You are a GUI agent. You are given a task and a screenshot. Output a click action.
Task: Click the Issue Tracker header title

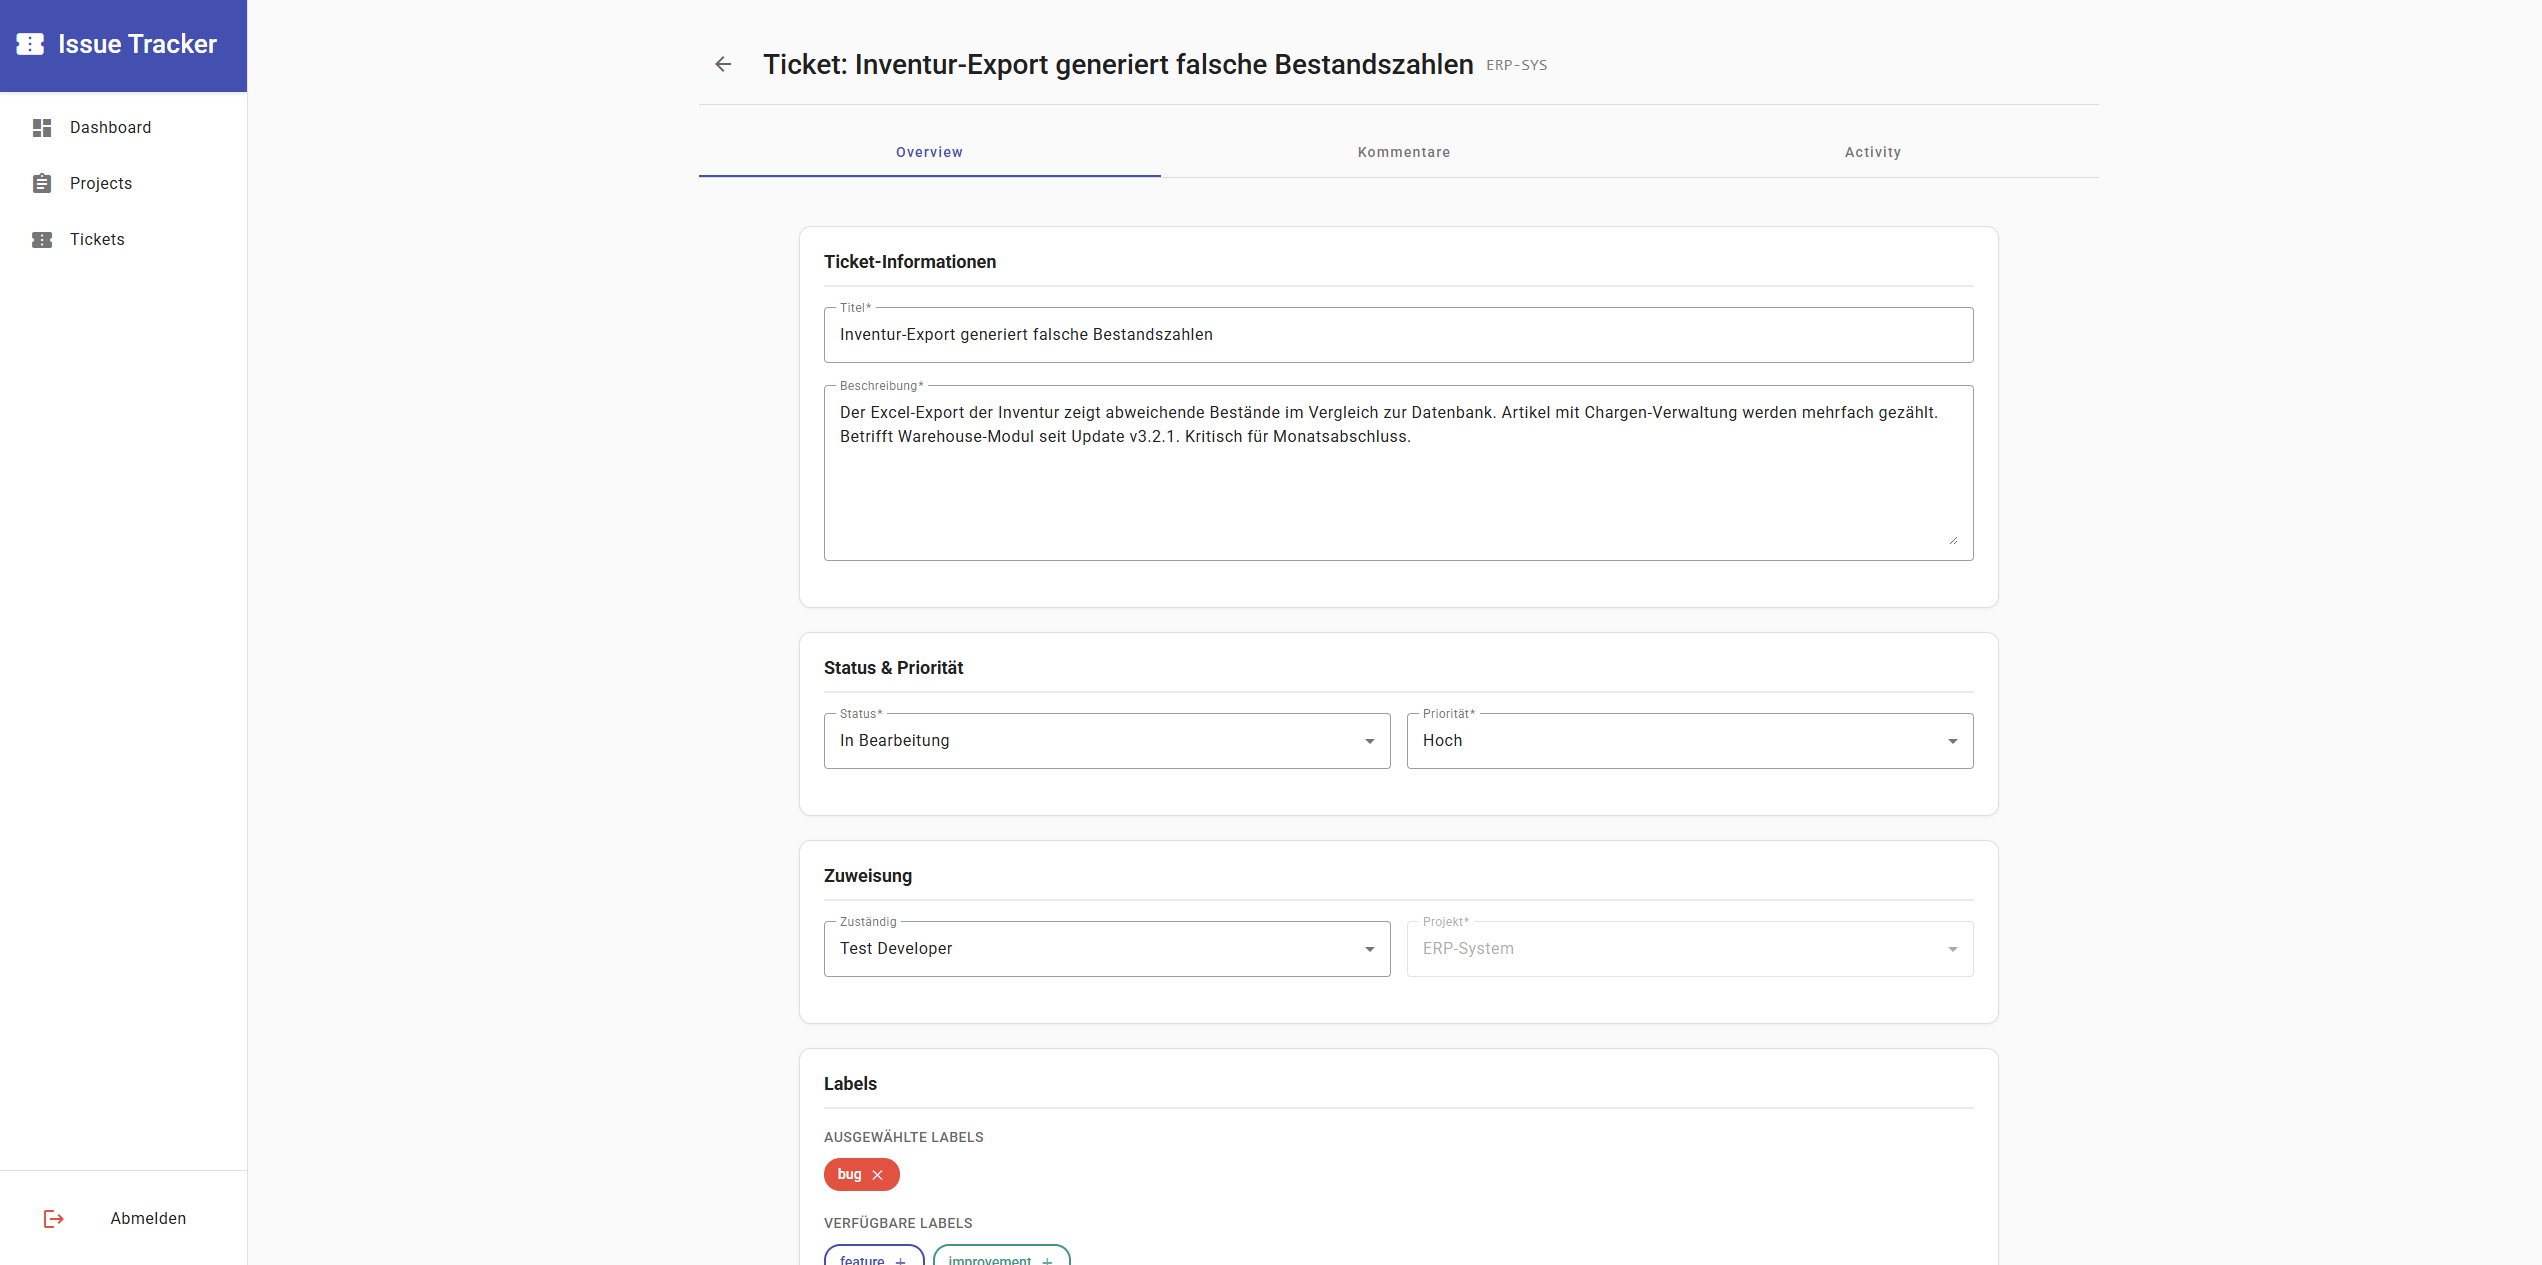click(137, 44)
